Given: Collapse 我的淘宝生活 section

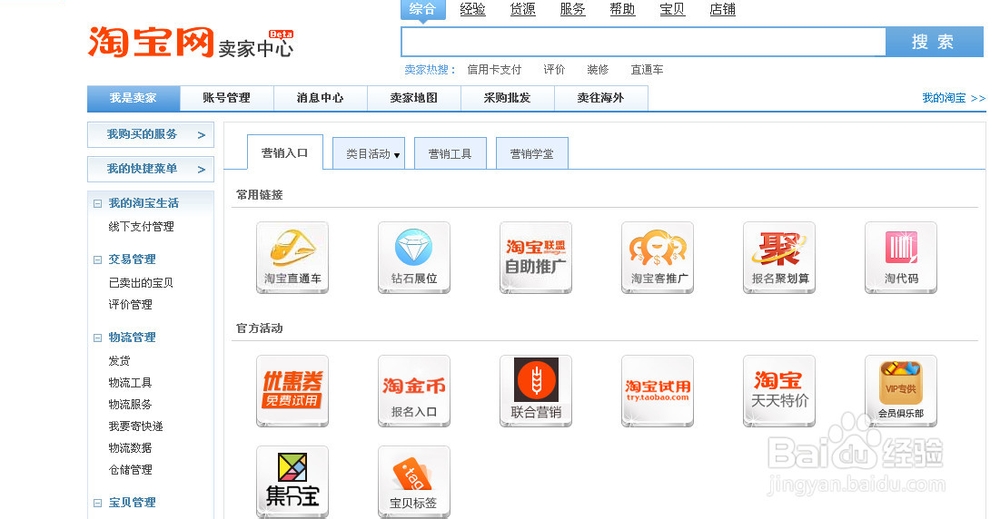Looking at the screenshot, I should 98,204.
